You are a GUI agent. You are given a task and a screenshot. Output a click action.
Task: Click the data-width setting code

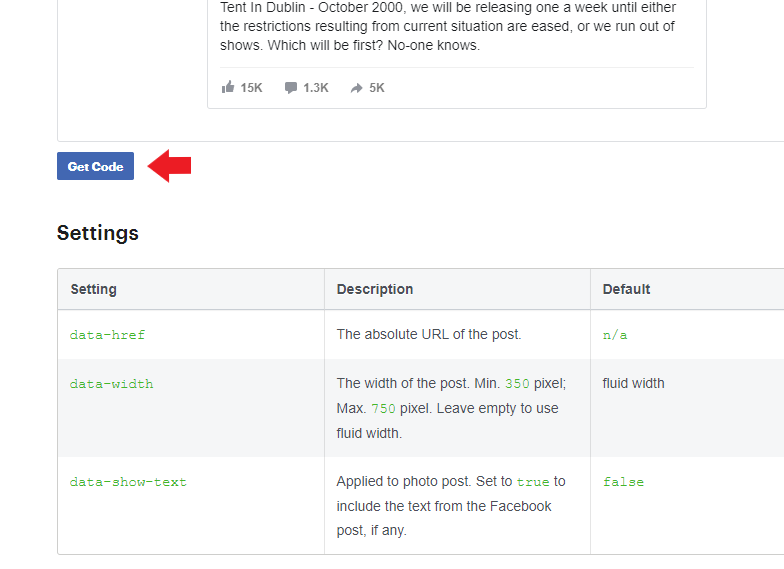pos(112,384)
